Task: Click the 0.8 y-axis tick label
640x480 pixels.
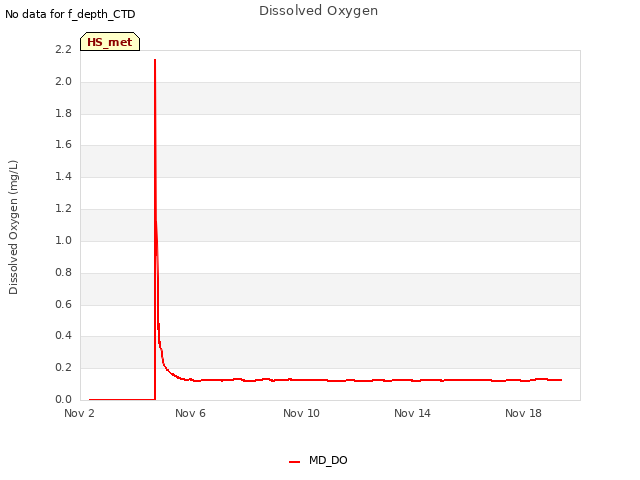Action: (x=63, y=272)
